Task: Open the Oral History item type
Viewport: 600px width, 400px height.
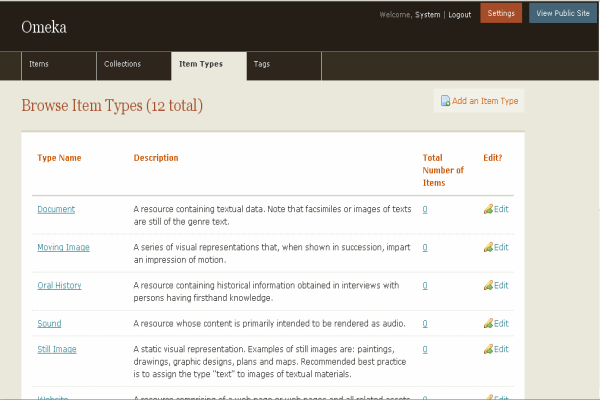Action: 59,285
